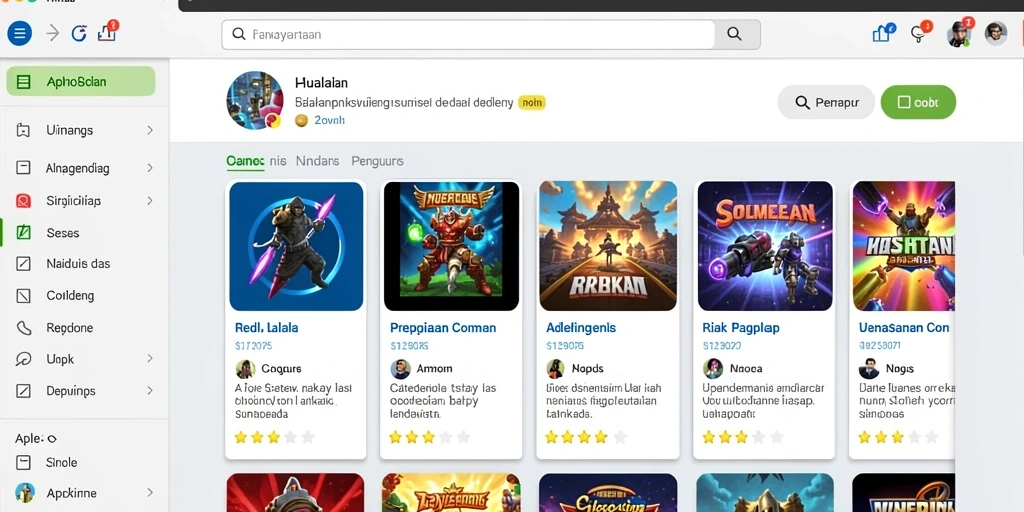Expand the Apckinne chevron

(x=150, y=492)
